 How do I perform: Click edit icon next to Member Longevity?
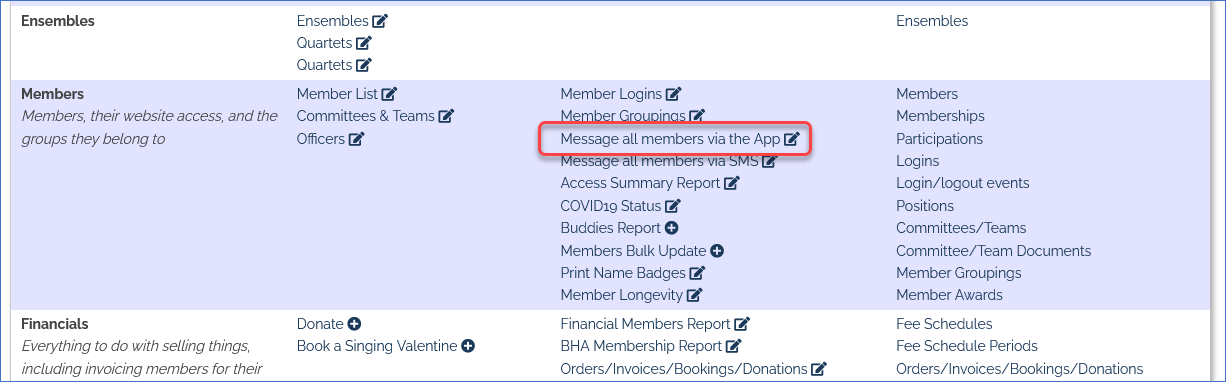pos(695,295)
